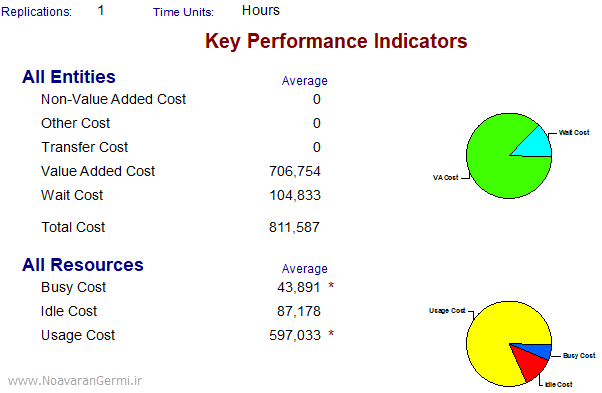The height and width of the screenshot is (393, 602).
Task: Select the value 706,754
Action: 294,171
